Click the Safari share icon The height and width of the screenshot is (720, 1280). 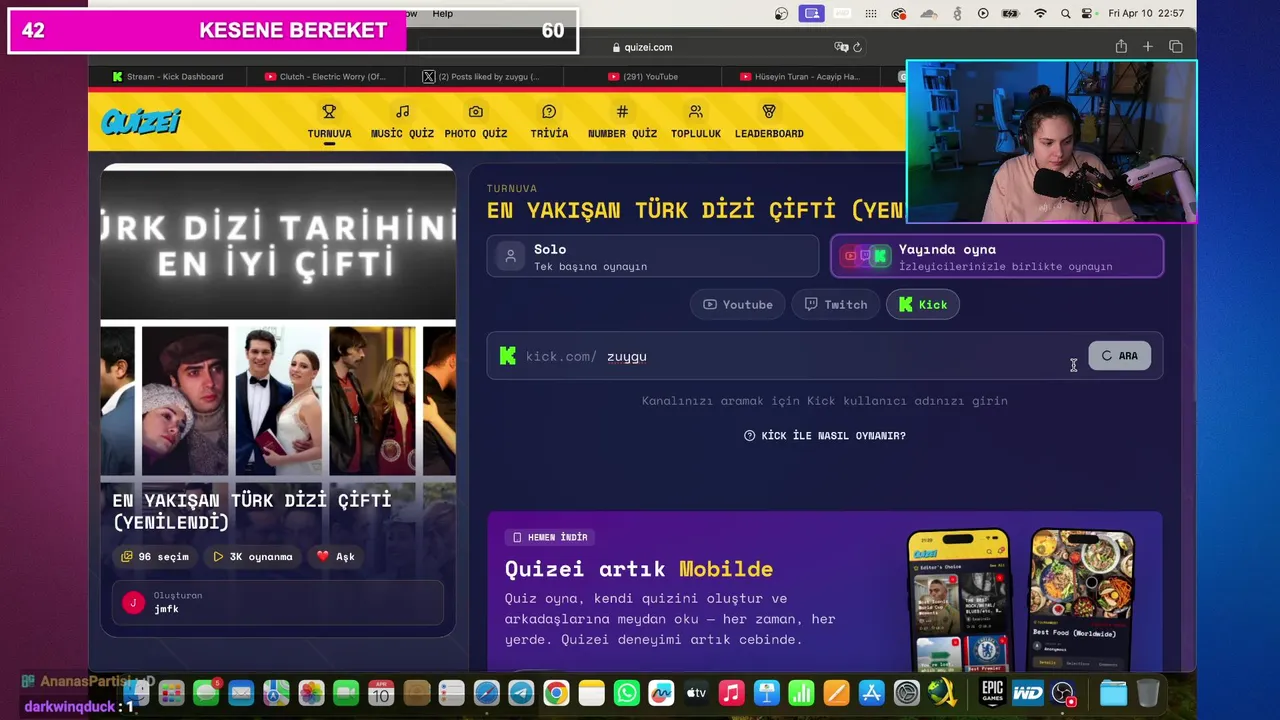[1121, 47]
